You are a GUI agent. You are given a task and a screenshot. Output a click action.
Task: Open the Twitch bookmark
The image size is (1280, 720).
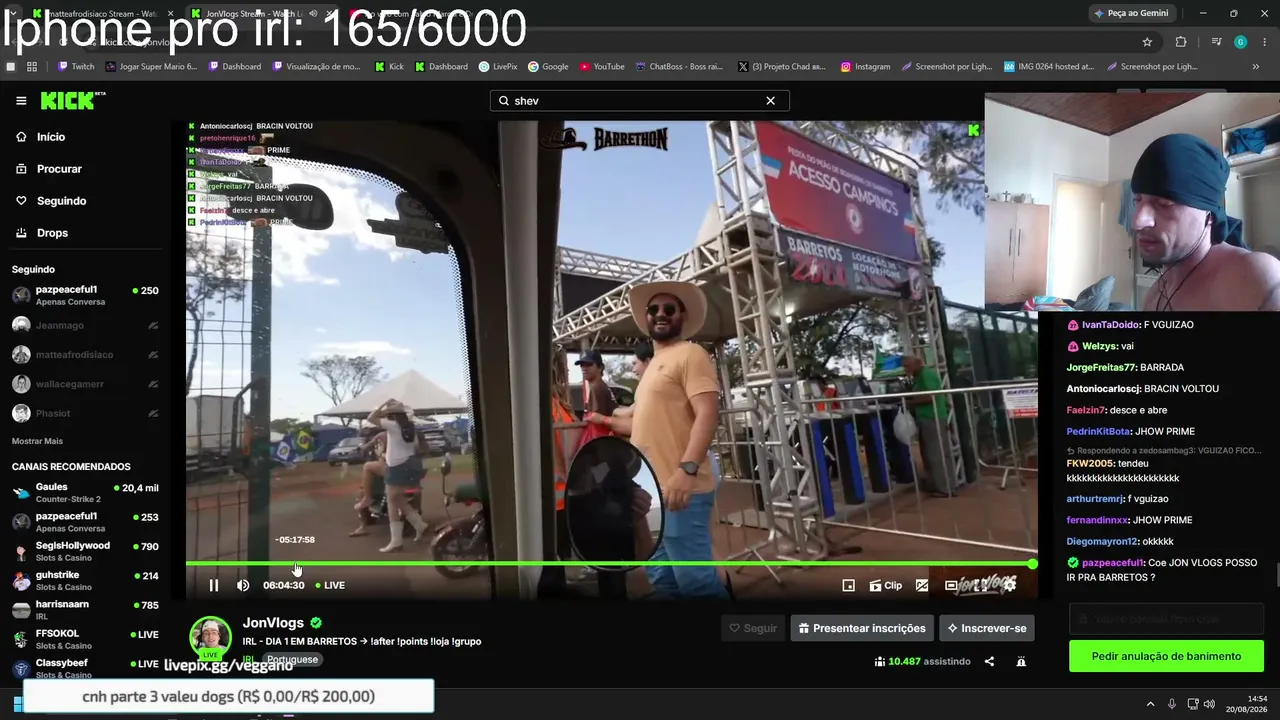[76, 67]
